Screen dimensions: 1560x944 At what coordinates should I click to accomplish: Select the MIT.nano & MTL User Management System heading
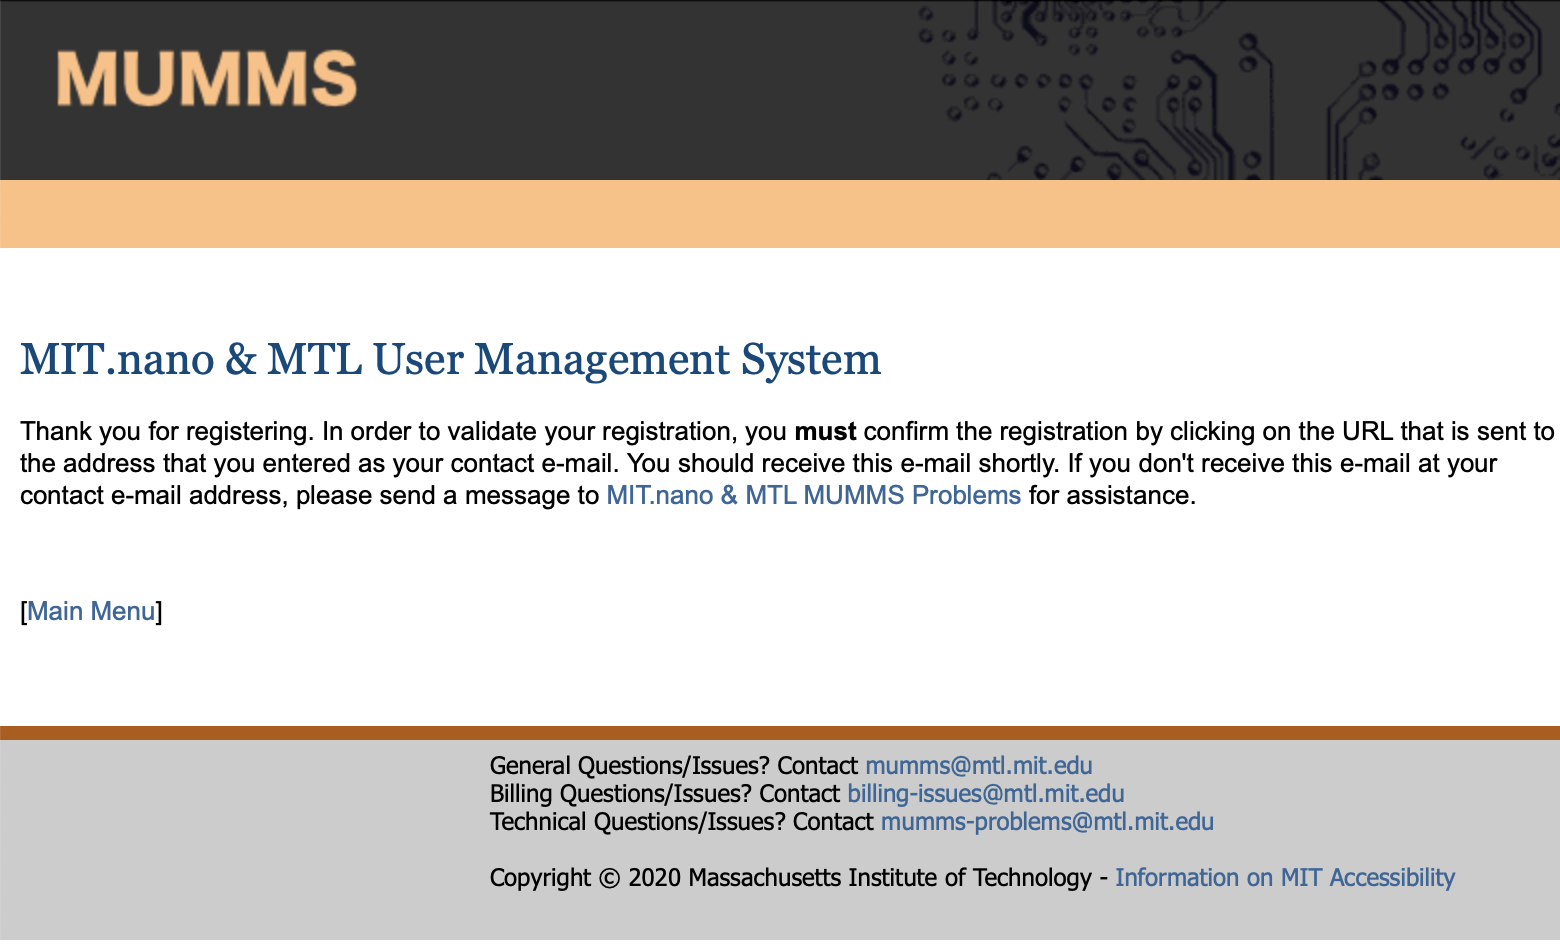click(450, 360)
